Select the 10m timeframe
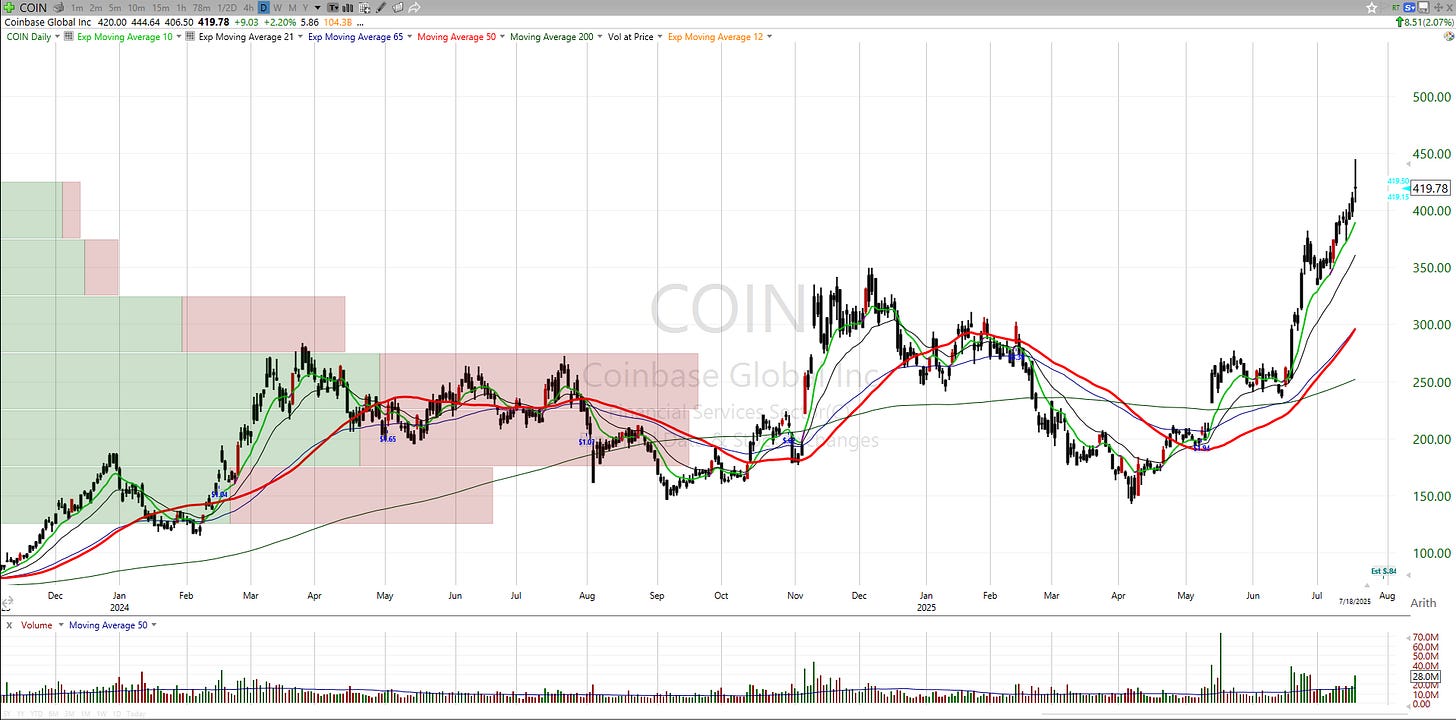Screen dimensions: 1456x720 point(137,7)
